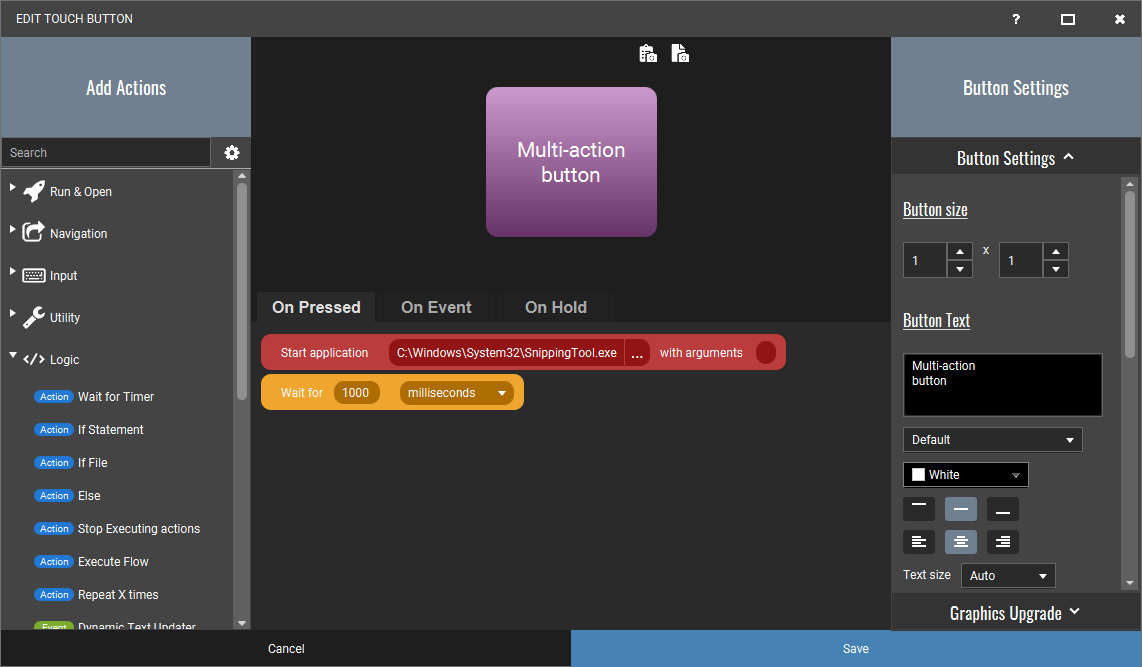The height and width of the screenshot is (667, 1142).
Task: Toggle the 'with arguments' switch
Action: [x=765, y=352]
